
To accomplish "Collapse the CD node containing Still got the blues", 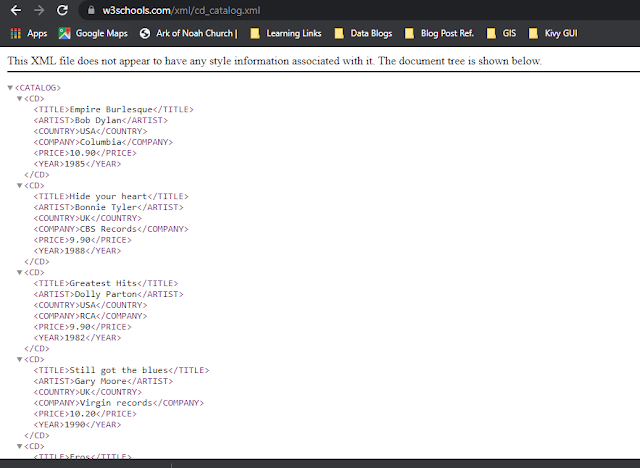I will click(19, 359).
